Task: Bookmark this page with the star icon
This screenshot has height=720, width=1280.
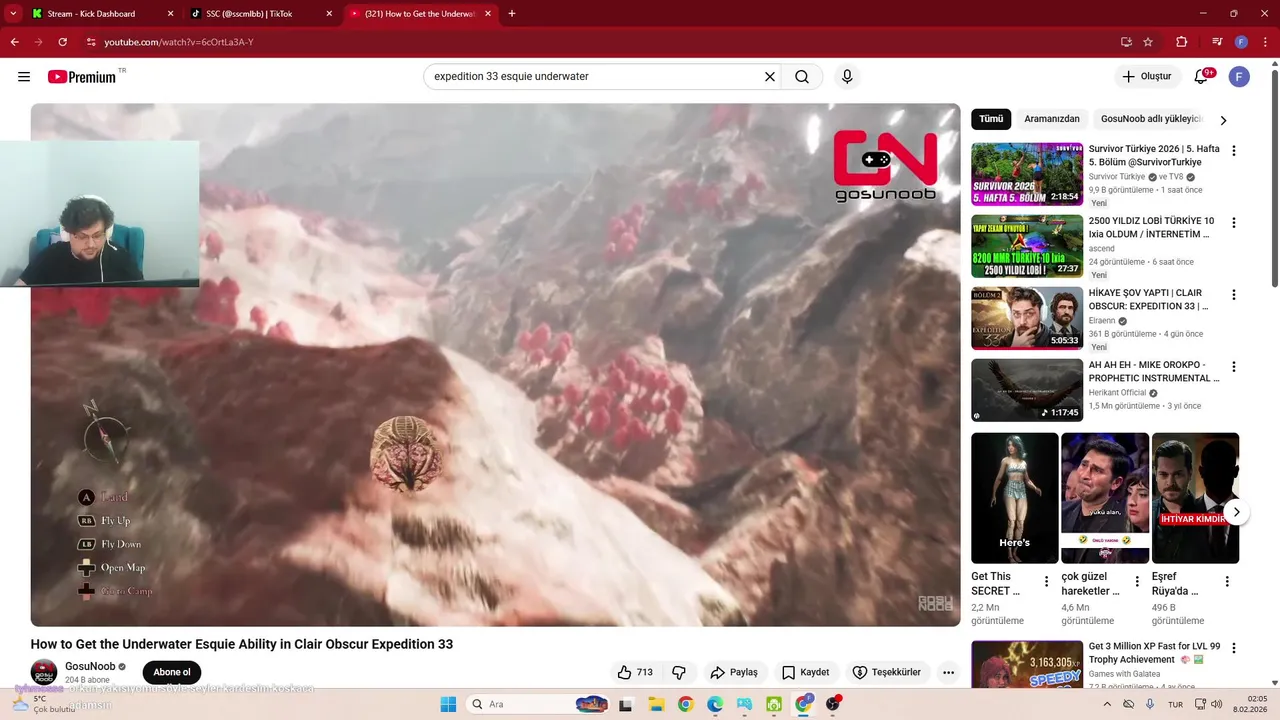Action: click(x=1148, y=42)
